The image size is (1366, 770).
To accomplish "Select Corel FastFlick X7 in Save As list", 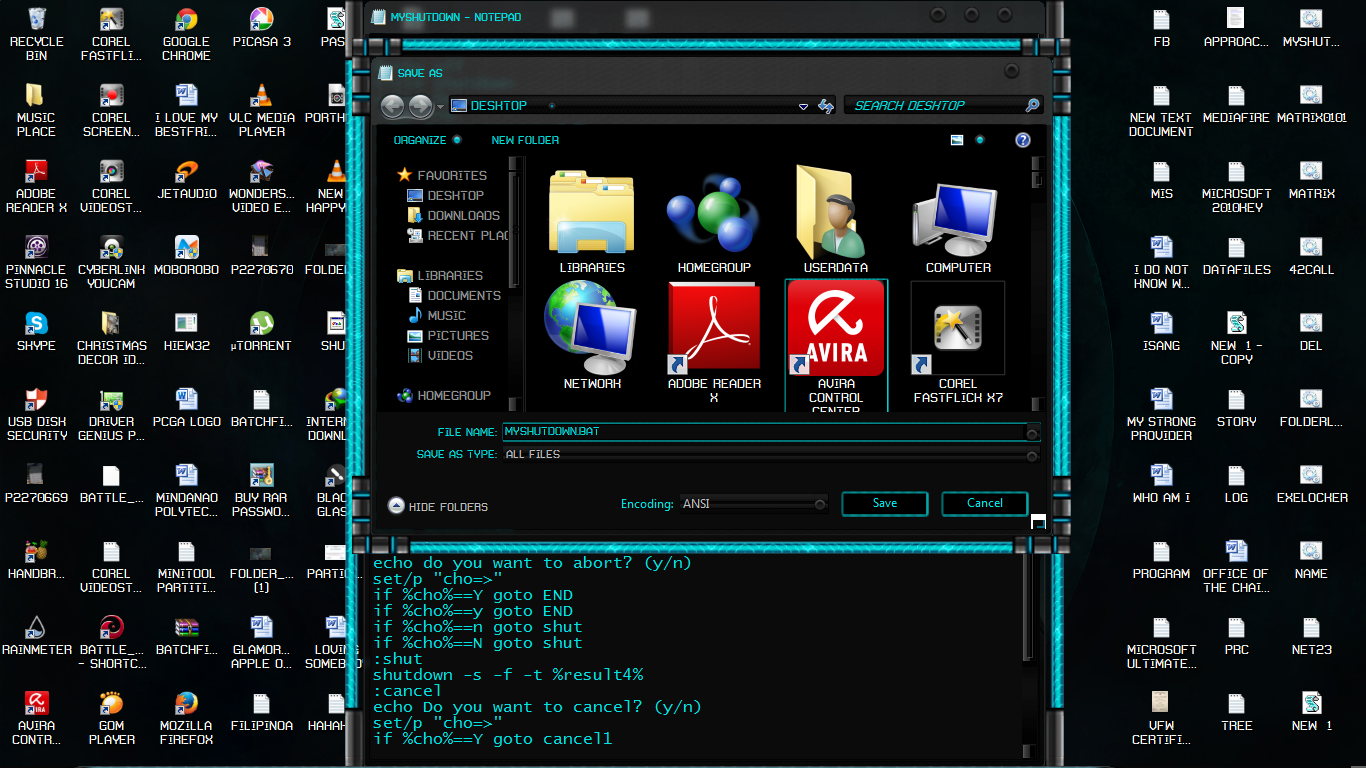I will click(958, 343).
